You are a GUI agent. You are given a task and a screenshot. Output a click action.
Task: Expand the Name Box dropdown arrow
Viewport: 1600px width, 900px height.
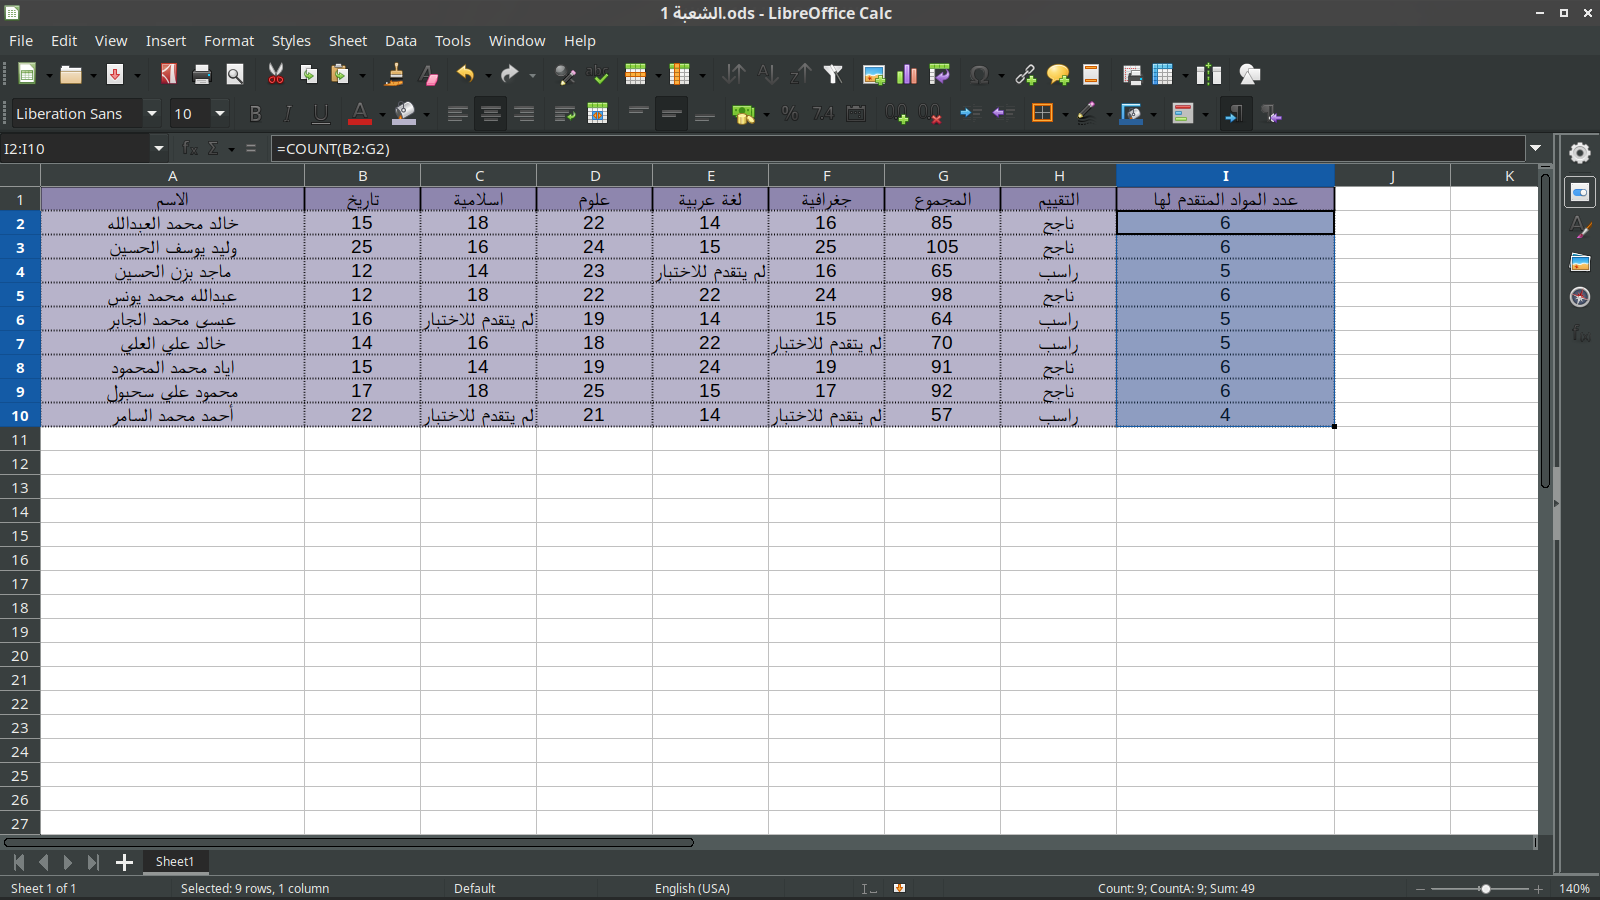tap(158, 149)
